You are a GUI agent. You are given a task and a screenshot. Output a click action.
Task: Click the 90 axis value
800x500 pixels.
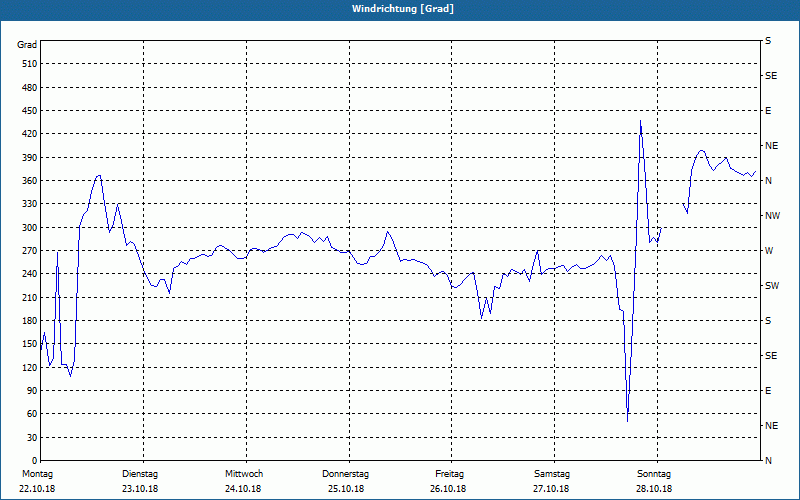(32, 391)
